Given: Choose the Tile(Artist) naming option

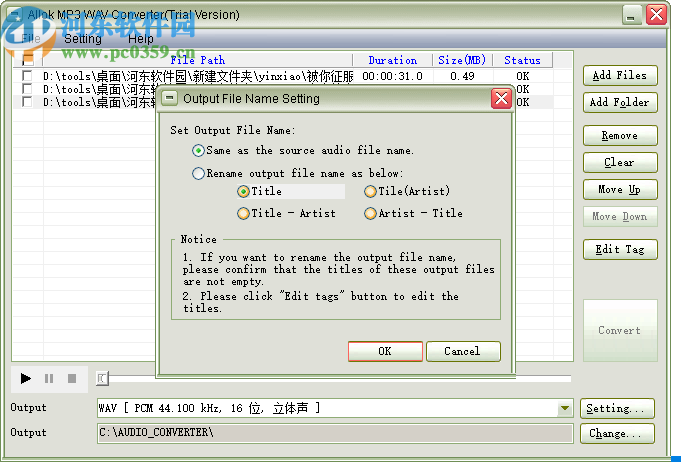Looking at the screenshot, I should click(407, 191).
